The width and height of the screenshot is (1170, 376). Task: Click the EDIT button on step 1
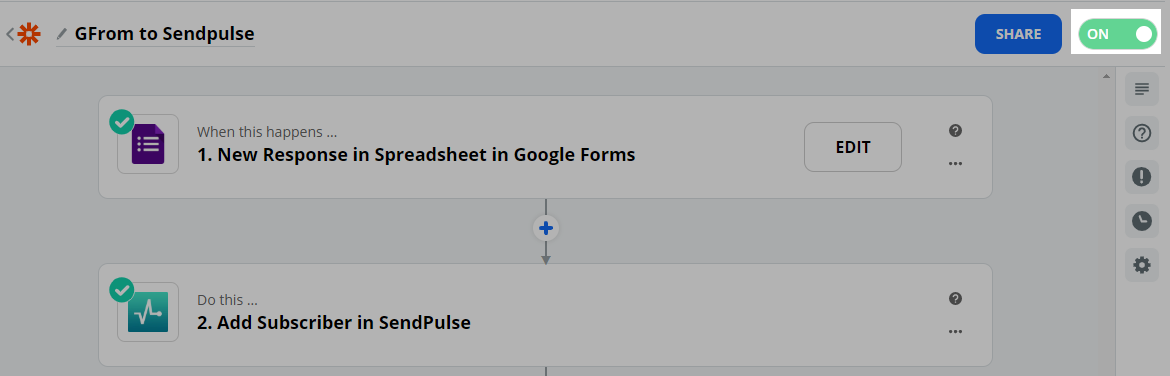point(853,147)
